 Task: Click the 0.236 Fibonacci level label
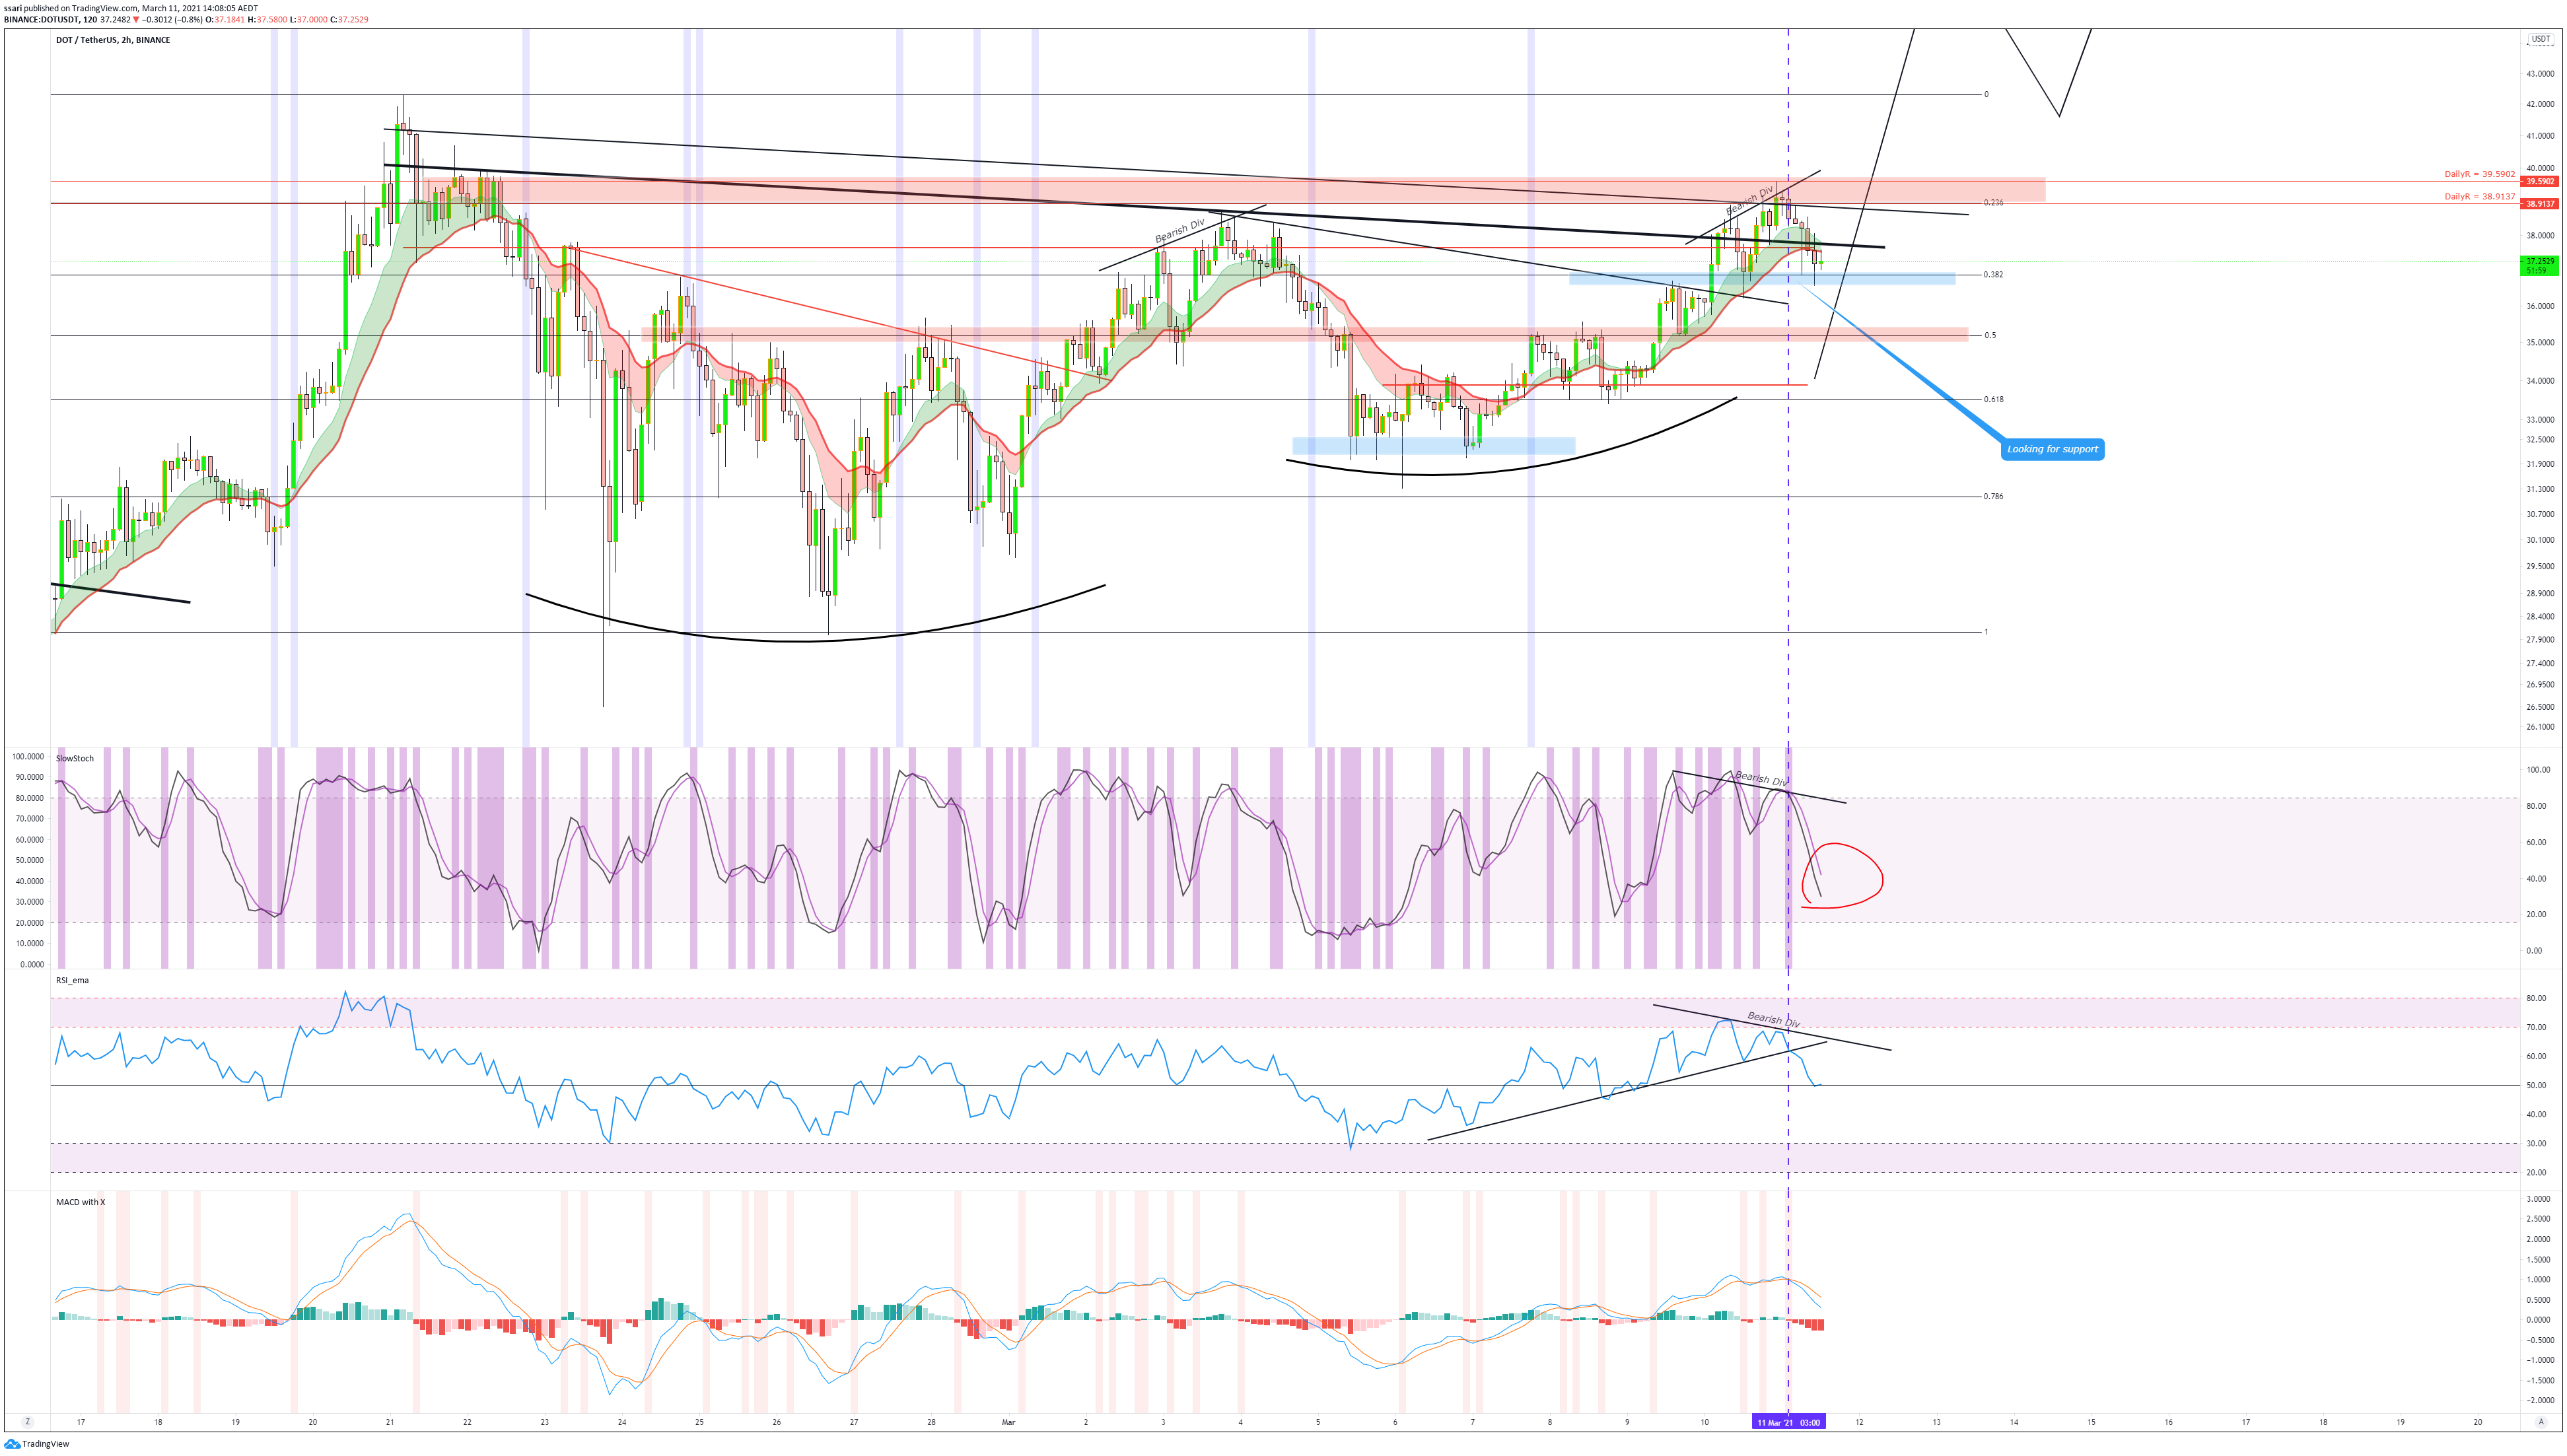point(1993,203)
